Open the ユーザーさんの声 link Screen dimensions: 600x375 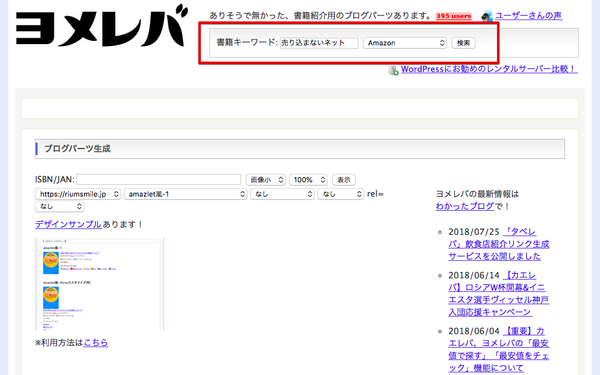tap(528, 16)
